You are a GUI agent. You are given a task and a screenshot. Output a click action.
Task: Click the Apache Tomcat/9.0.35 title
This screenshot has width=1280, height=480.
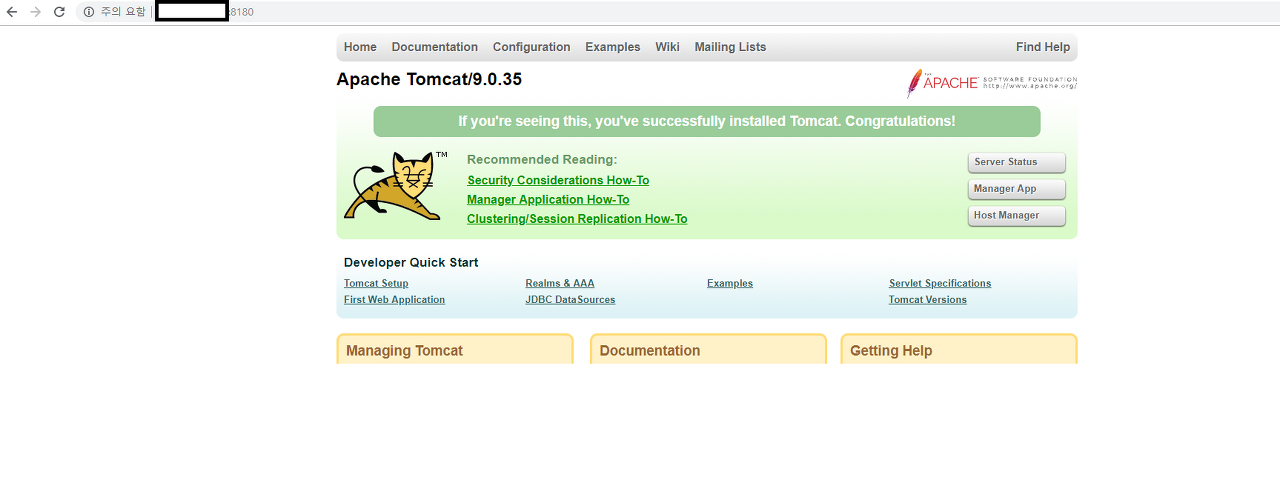429,80
